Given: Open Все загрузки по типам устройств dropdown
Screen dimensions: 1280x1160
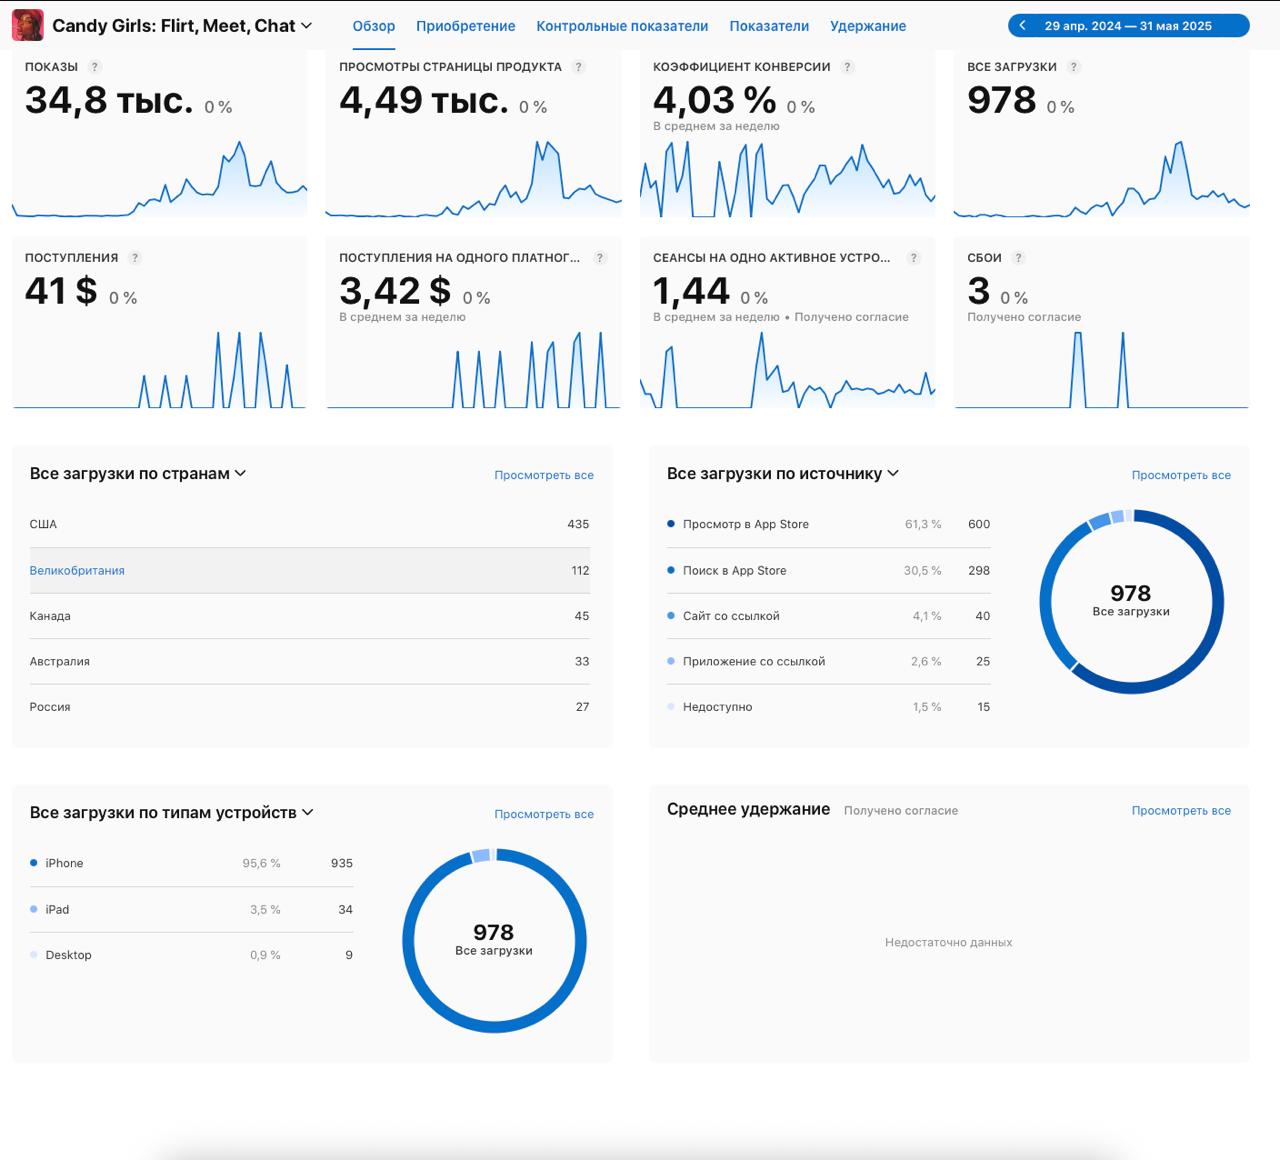Looking at the screenshot, I should [x=308, y=813].
